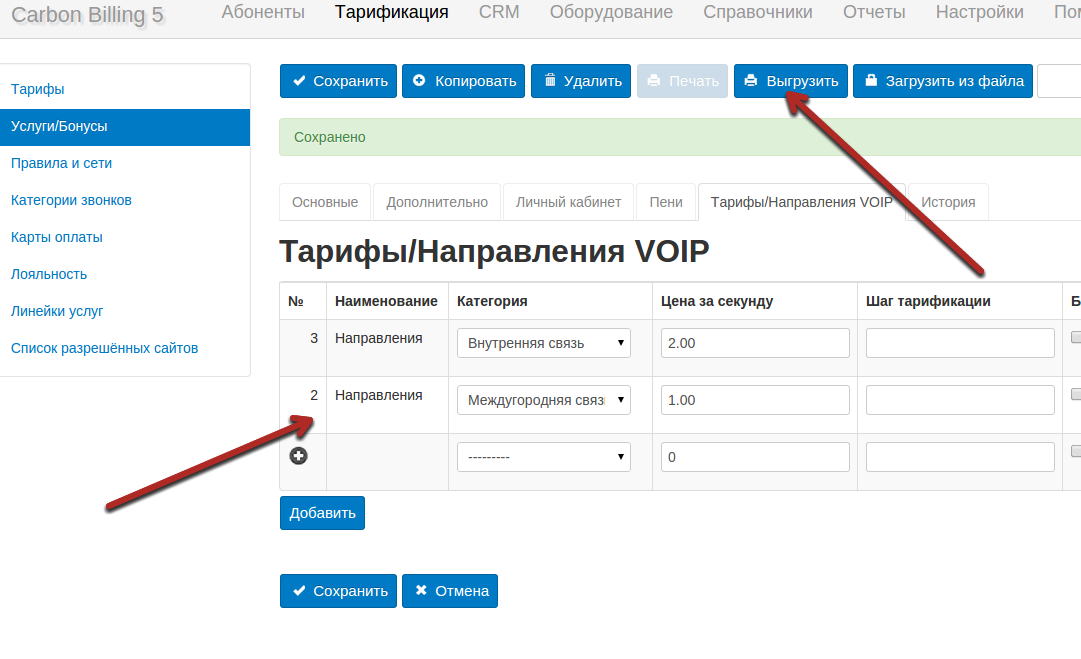Expand the empty category dropdown in last row

click(x=543, y=457)
